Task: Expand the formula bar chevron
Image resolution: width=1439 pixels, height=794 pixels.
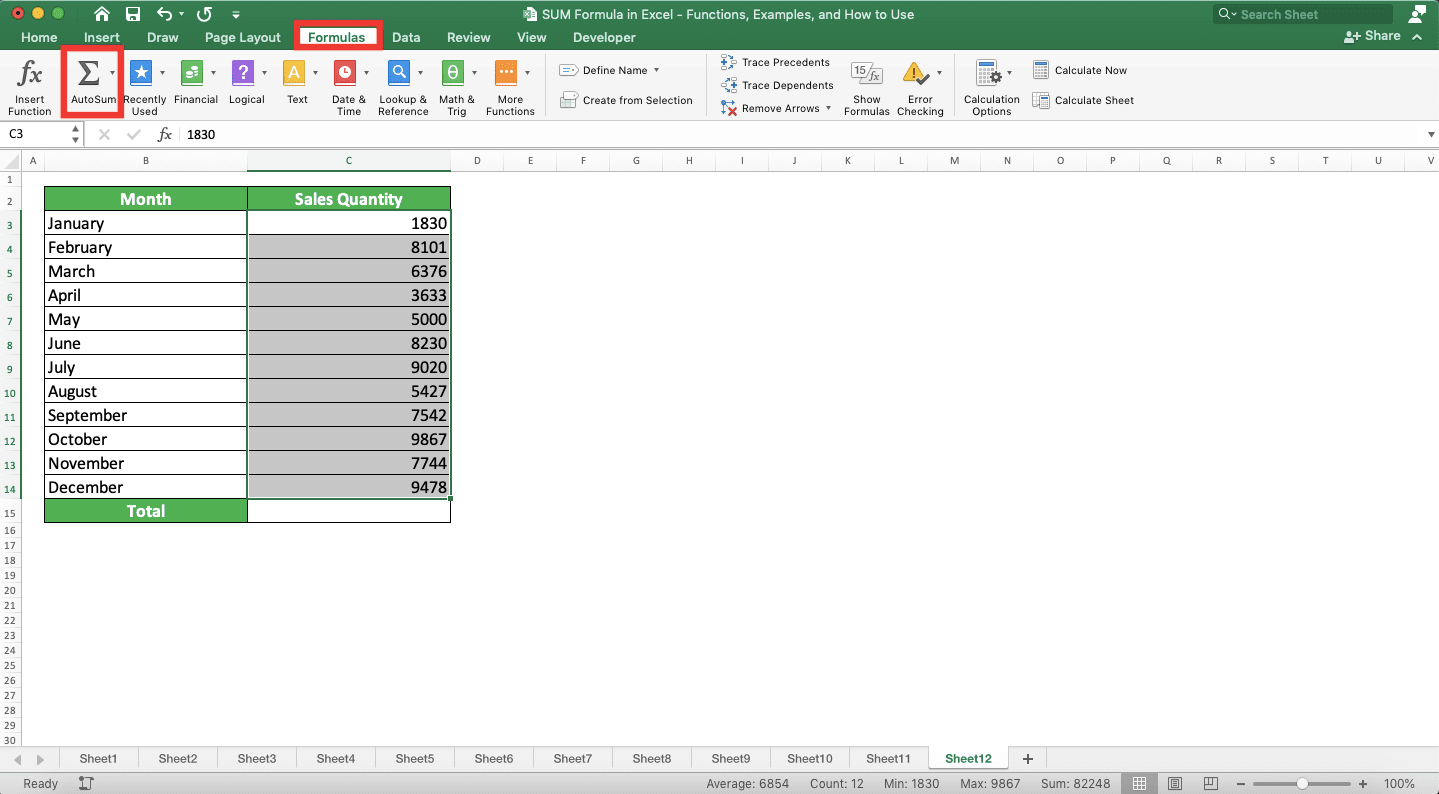Action: [x=1431, y=134]
